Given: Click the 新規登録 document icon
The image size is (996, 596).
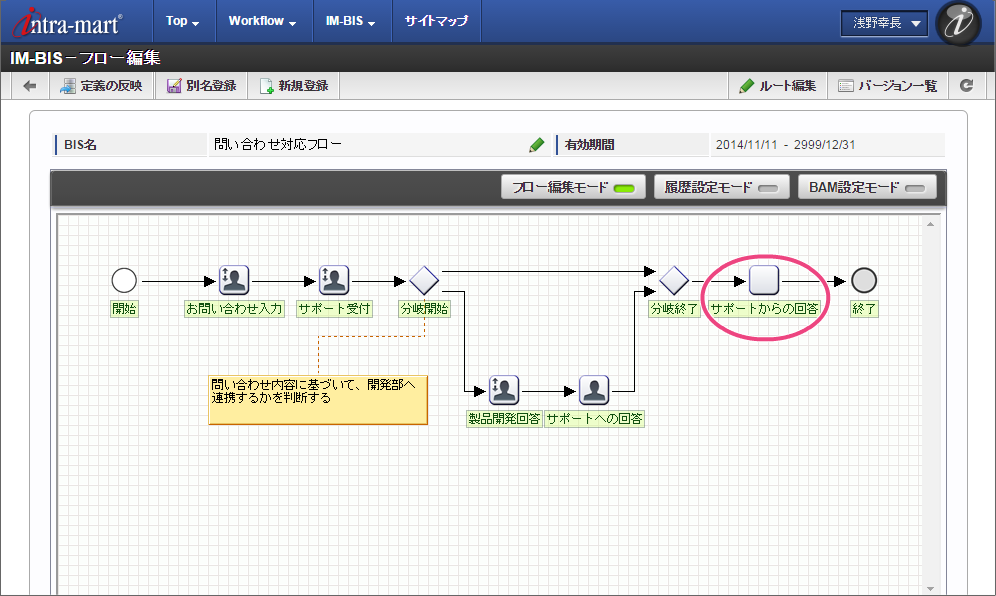Looking at the screenshot, I should coord(267,86).
